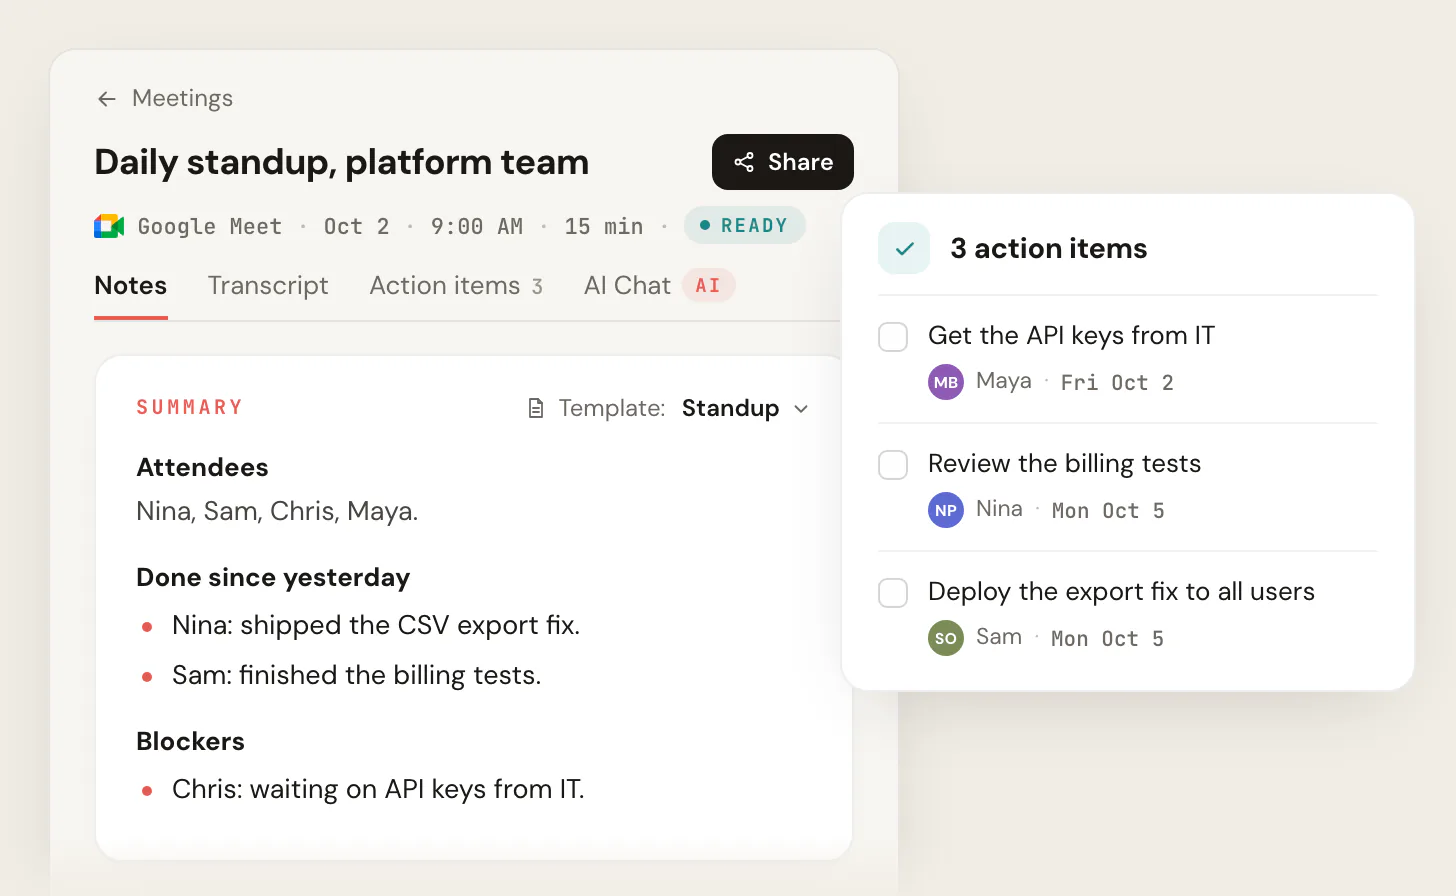Click the Share button
This screenshot has width=1456, height=896.
tap(783, 162)
